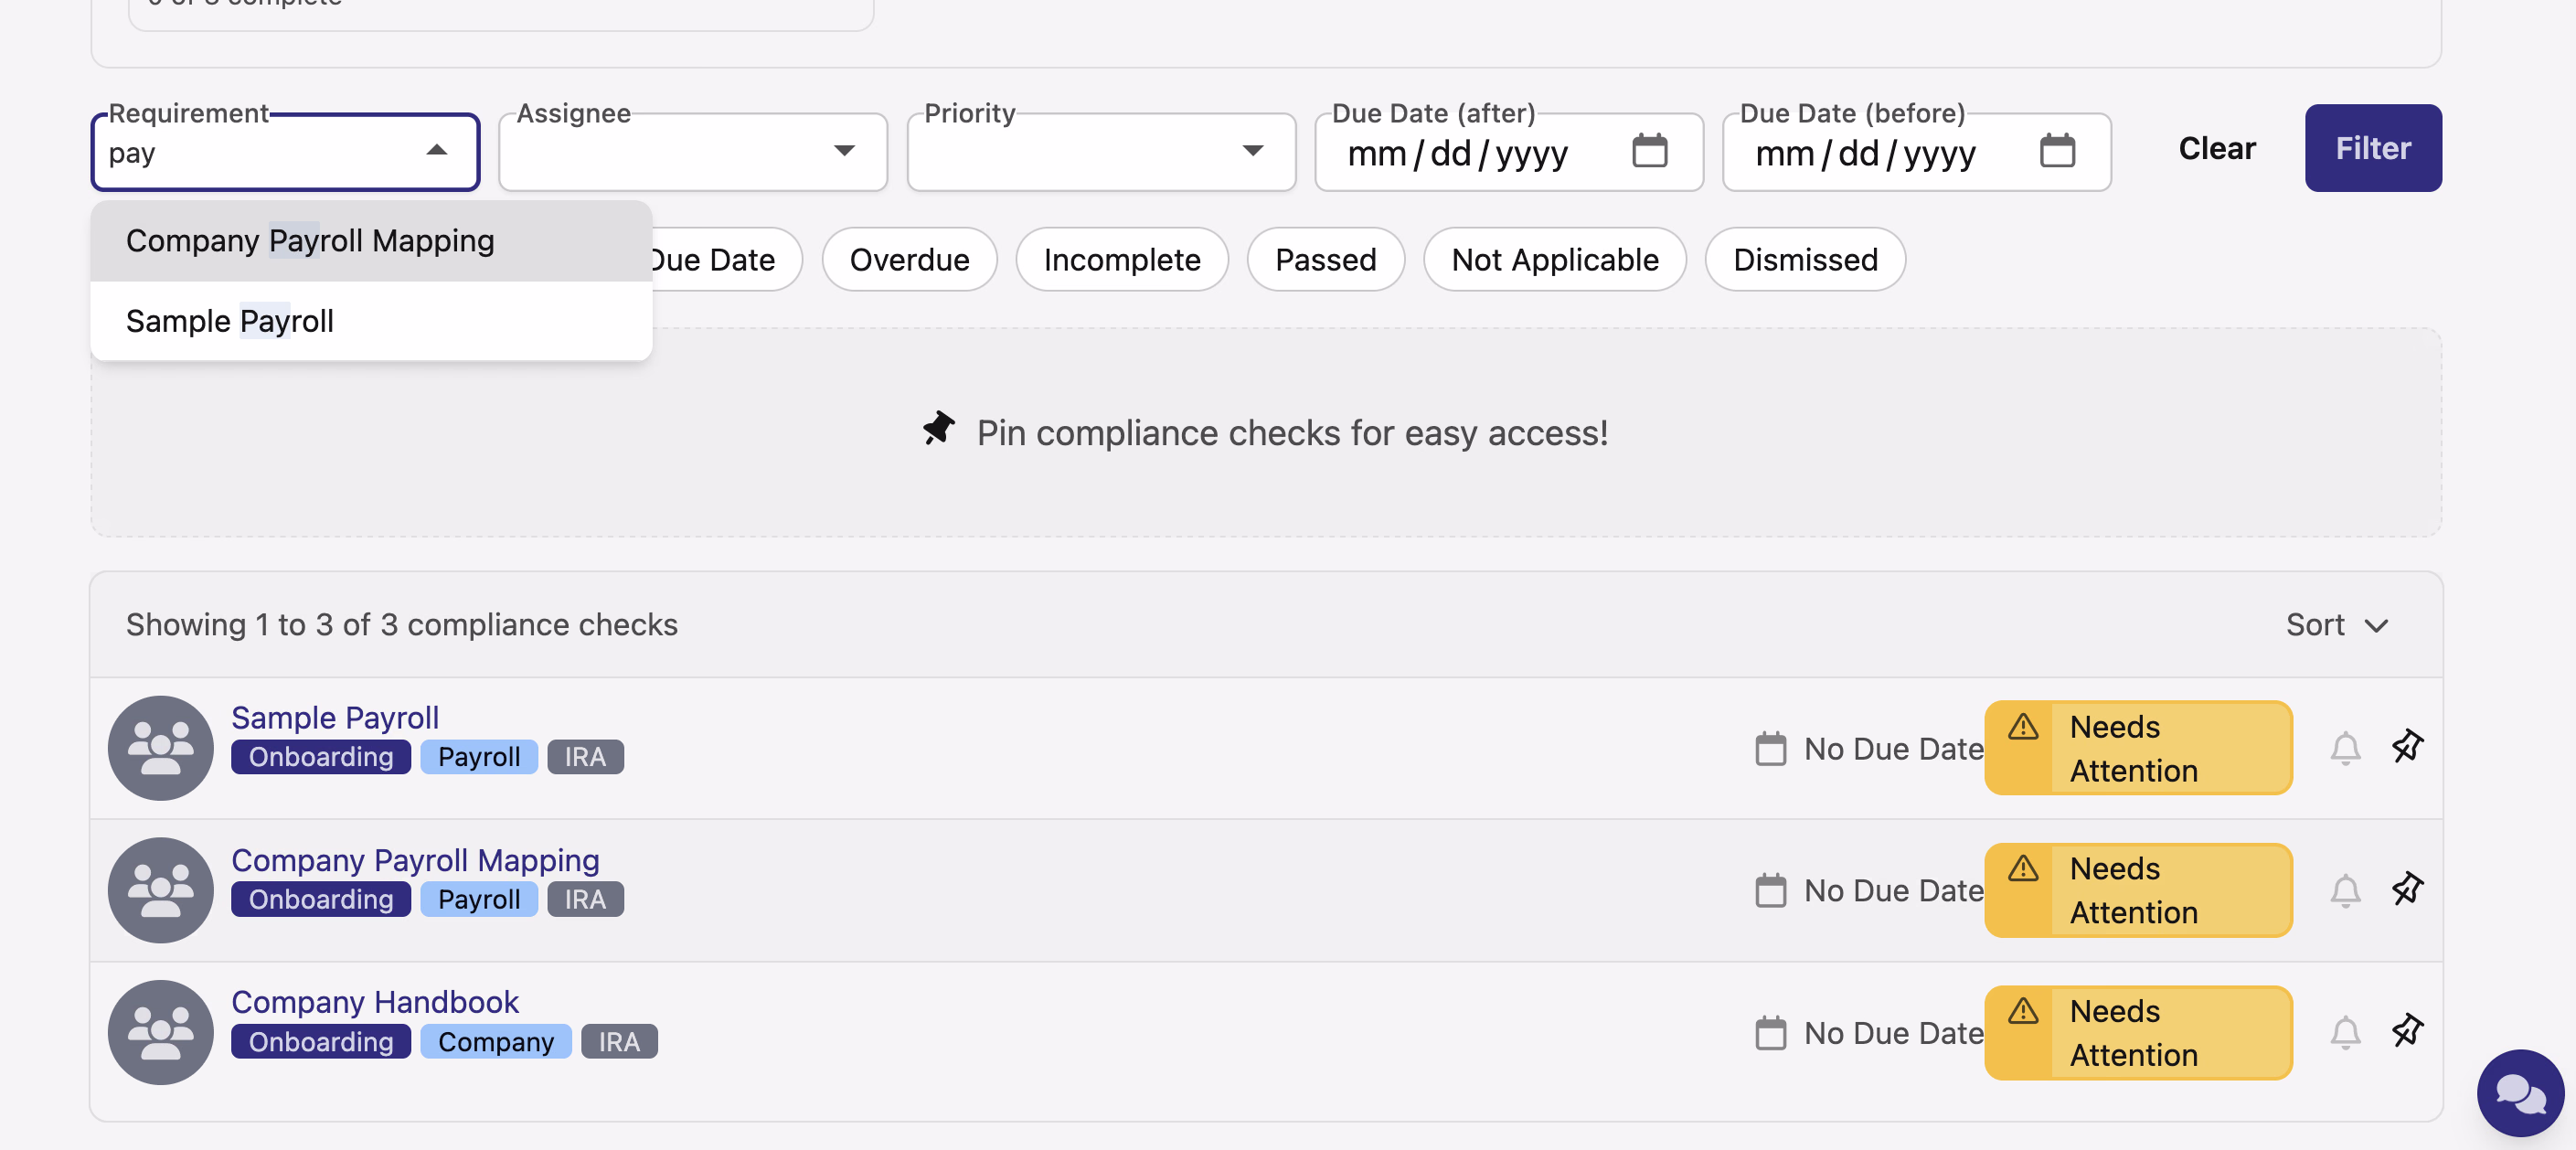Toggle the Not Applicable filter chip
Viewport: 2576px width, 1150px height.
click(x=1554, y=260)
